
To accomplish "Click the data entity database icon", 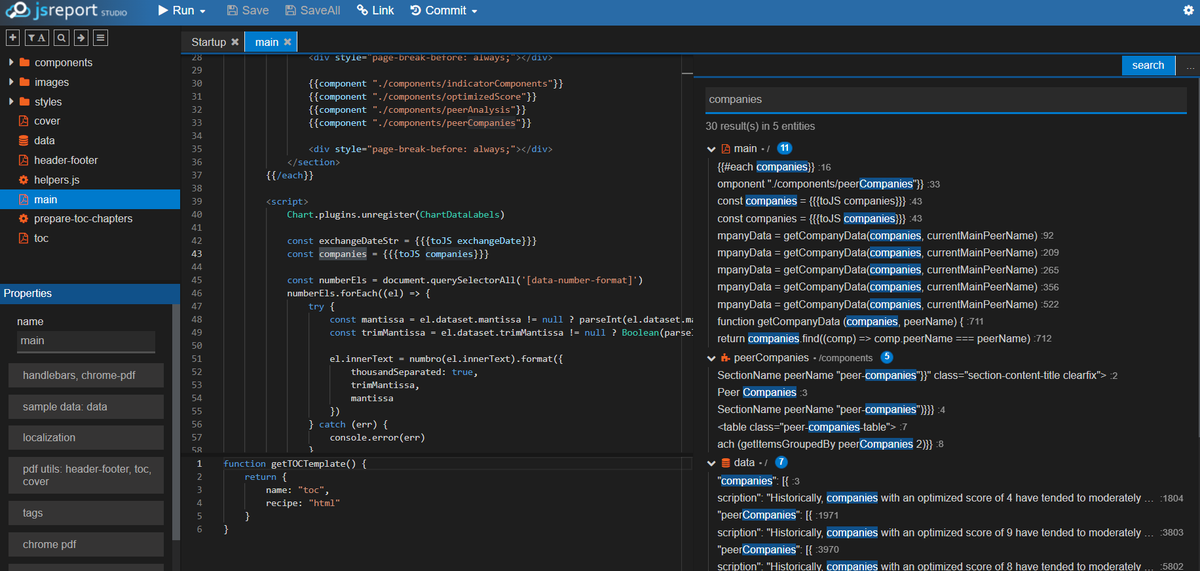I will click(x=24, y=141).
